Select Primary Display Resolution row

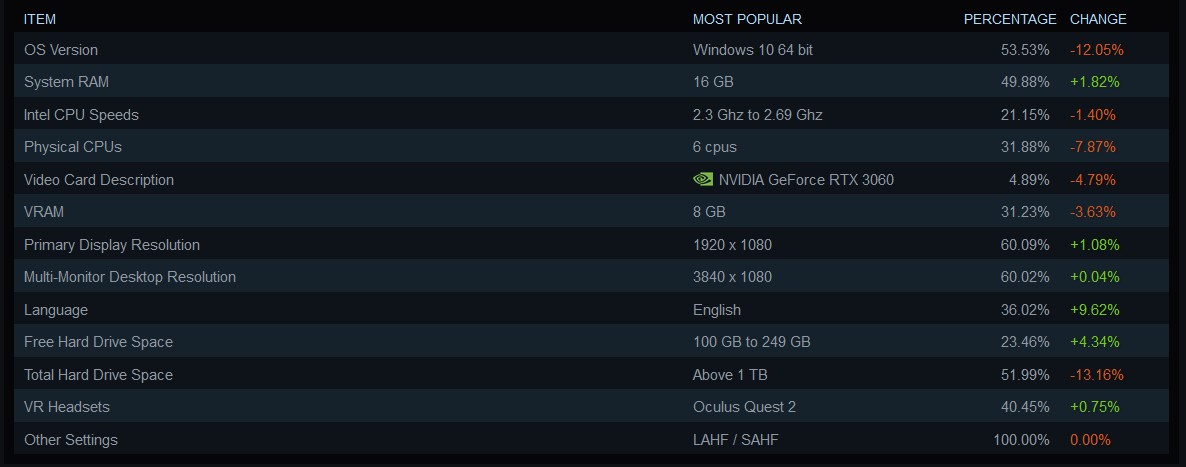pyautogui.click(x=591, y=244)
